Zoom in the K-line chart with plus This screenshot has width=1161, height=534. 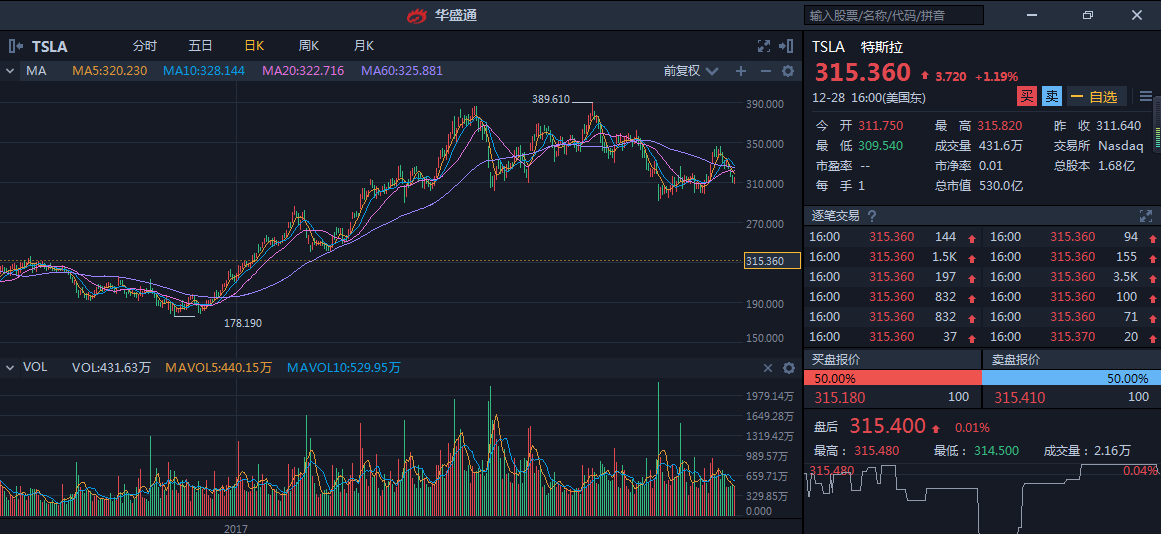(x=741, y=71)
